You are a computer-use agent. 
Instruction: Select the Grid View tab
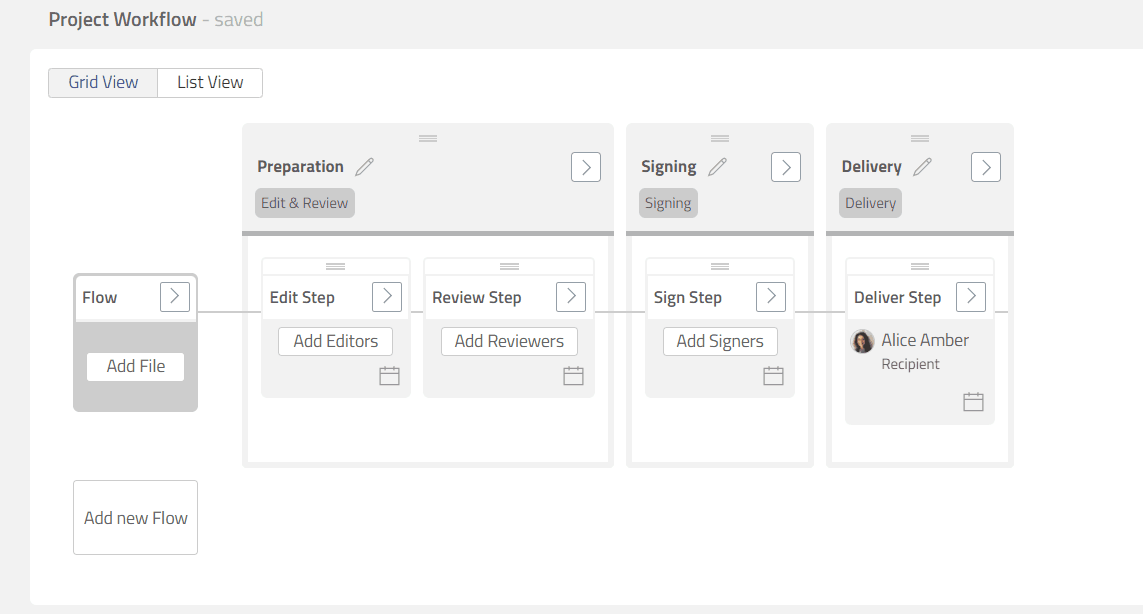pos(103,83)
